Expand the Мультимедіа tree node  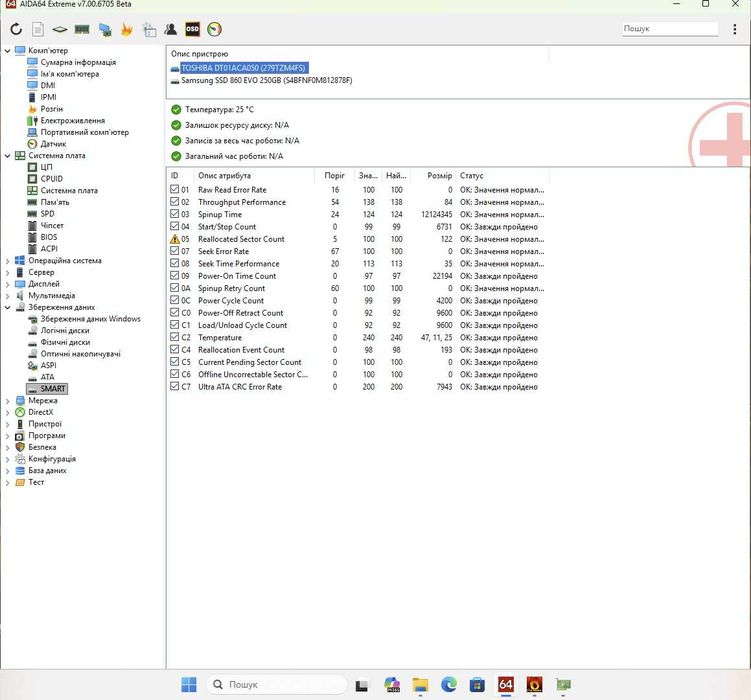(7, 296)
